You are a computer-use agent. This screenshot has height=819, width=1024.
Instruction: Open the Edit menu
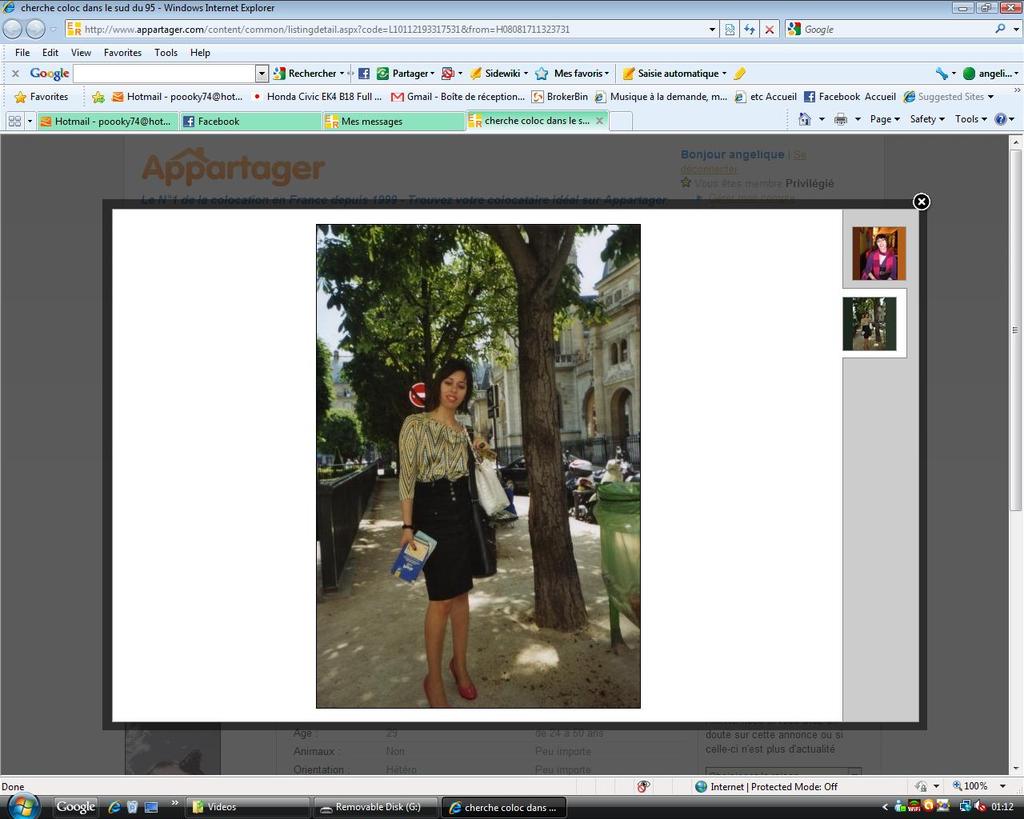[x=50, y=53]
